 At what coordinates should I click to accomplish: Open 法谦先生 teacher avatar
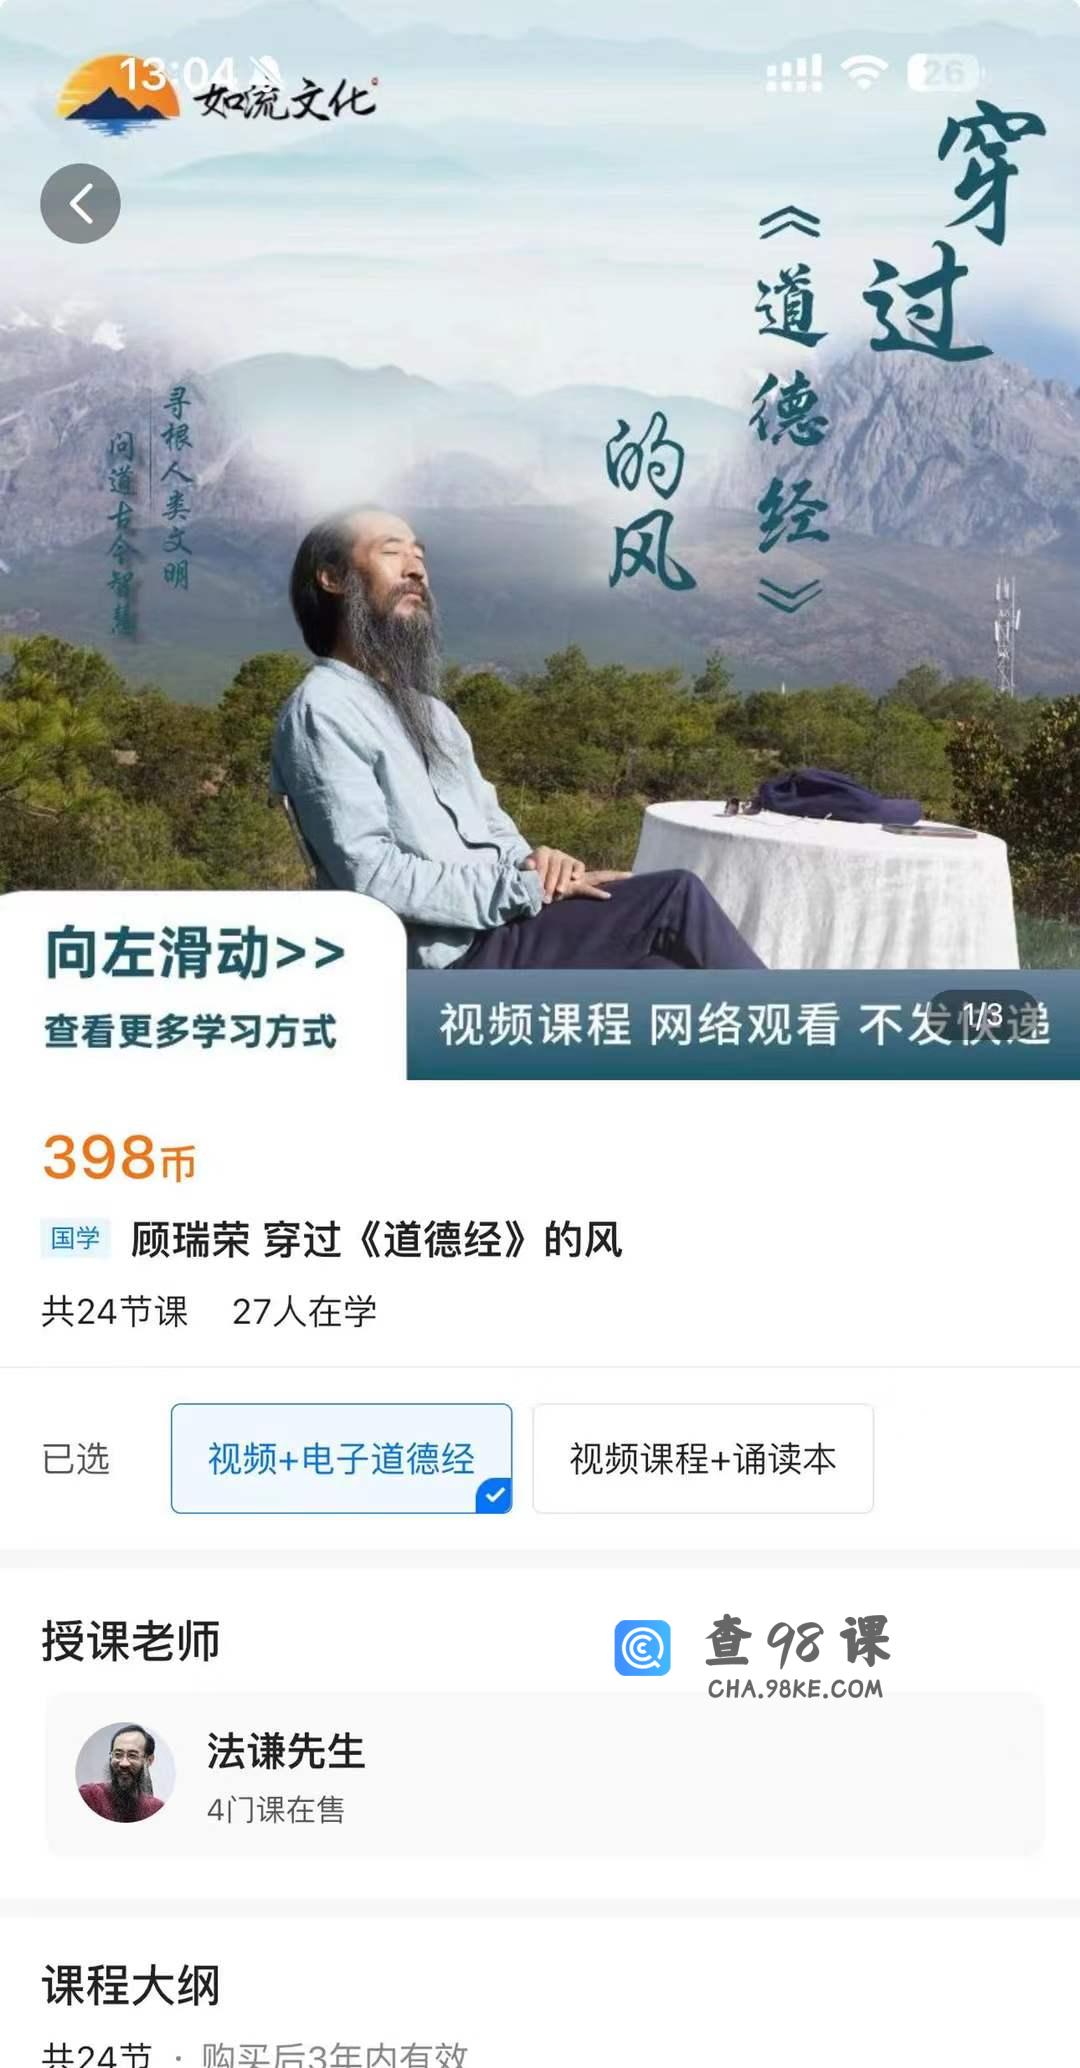click(x=126, y=1772)
